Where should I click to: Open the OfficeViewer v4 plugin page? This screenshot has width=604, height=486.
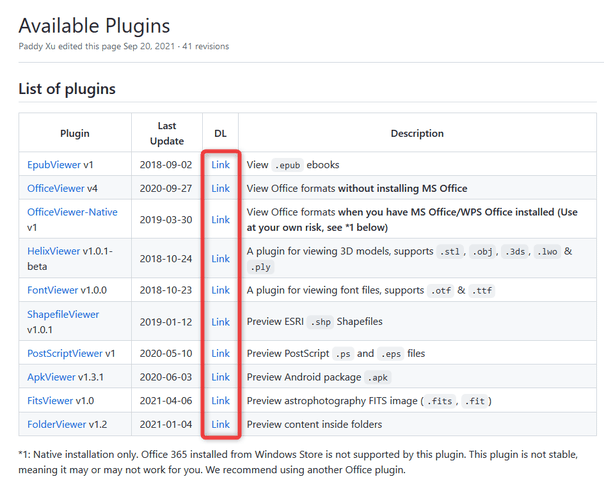[55, 188]
